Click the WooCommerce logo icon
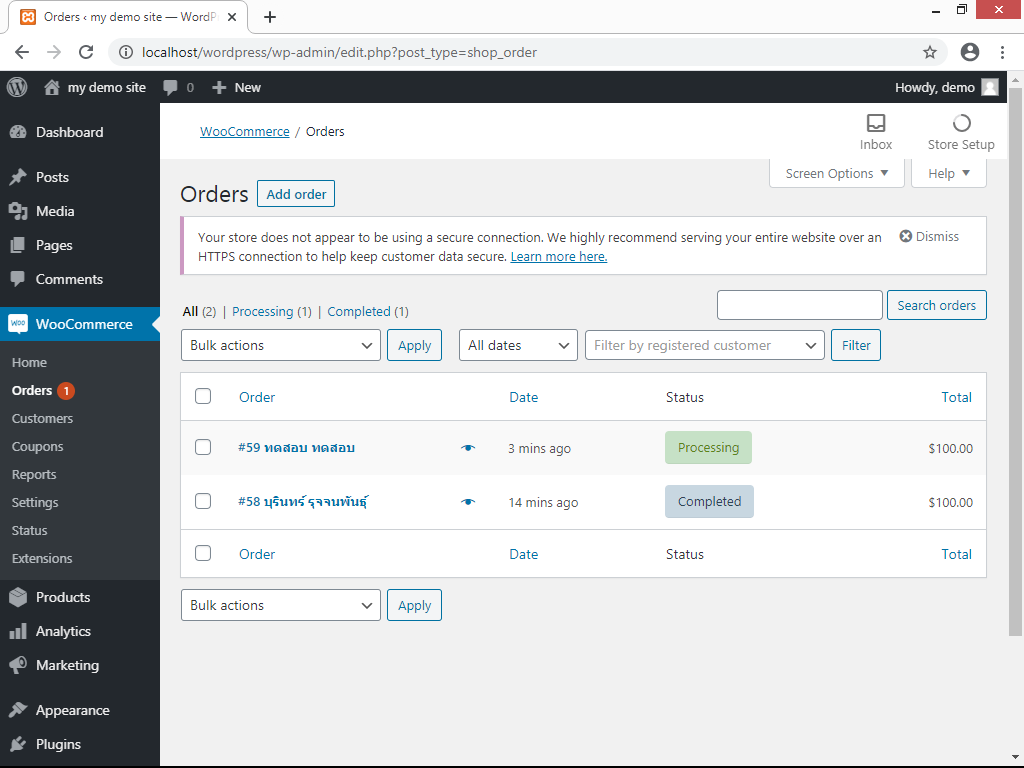The image size is (1024, 768). 18,324
